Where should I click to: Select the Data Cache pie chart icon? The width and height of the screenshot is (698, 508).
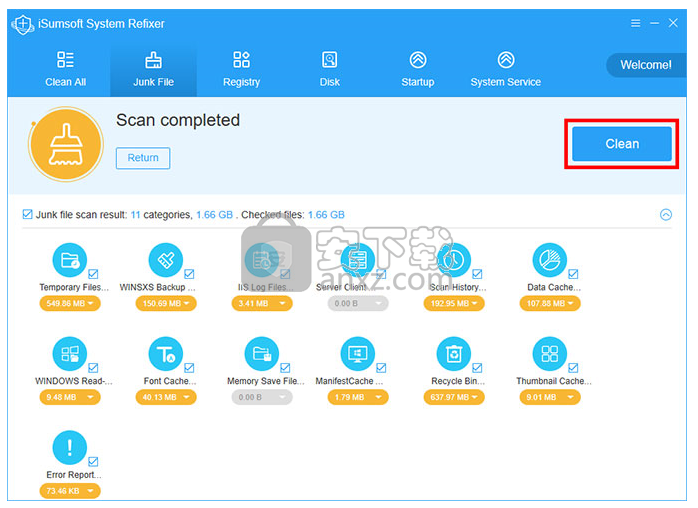point(550,260)
